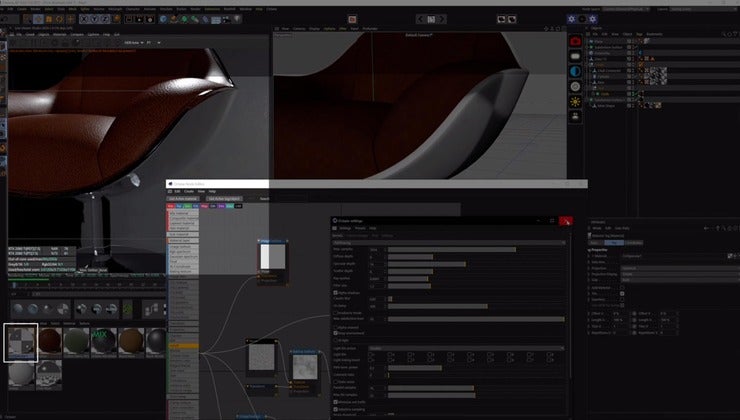Click the GI clamp slider bar
The image size is (740, 420).
pyautogui.click(x=476, y=306)
